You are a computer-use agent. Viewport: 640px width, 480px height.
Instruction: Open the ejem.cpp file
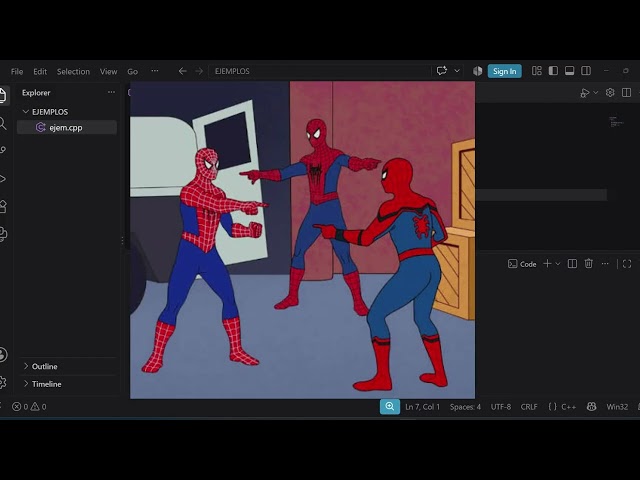point(67,127)
